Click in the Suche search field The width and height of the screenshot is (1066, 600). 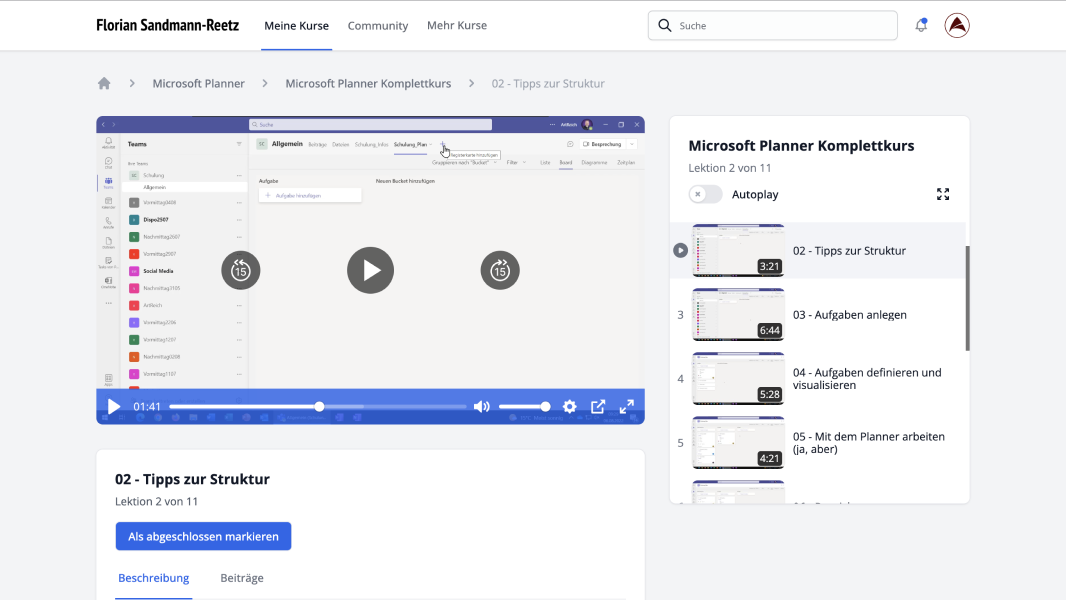[x=772, y=26]
